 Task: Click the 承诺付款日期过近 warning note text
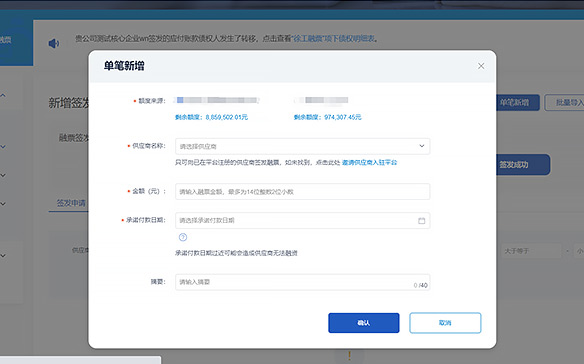click(x=236, y=253)
